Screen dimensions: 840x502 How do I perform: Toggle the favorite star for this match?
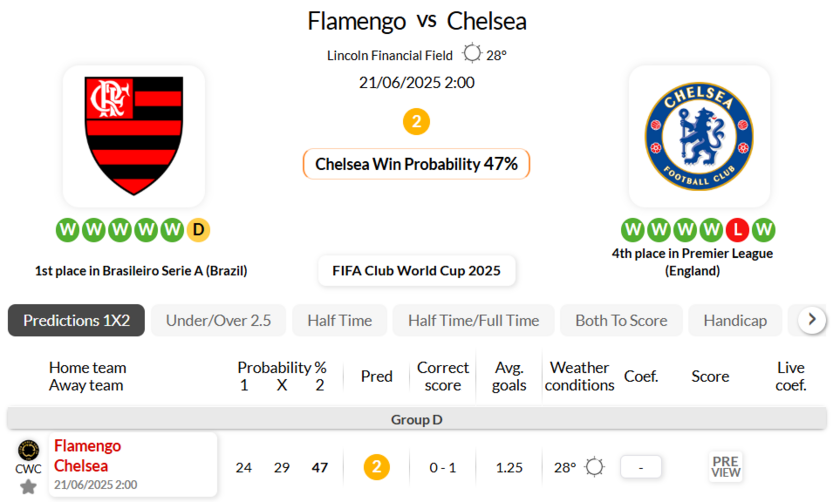click(28, 486)
